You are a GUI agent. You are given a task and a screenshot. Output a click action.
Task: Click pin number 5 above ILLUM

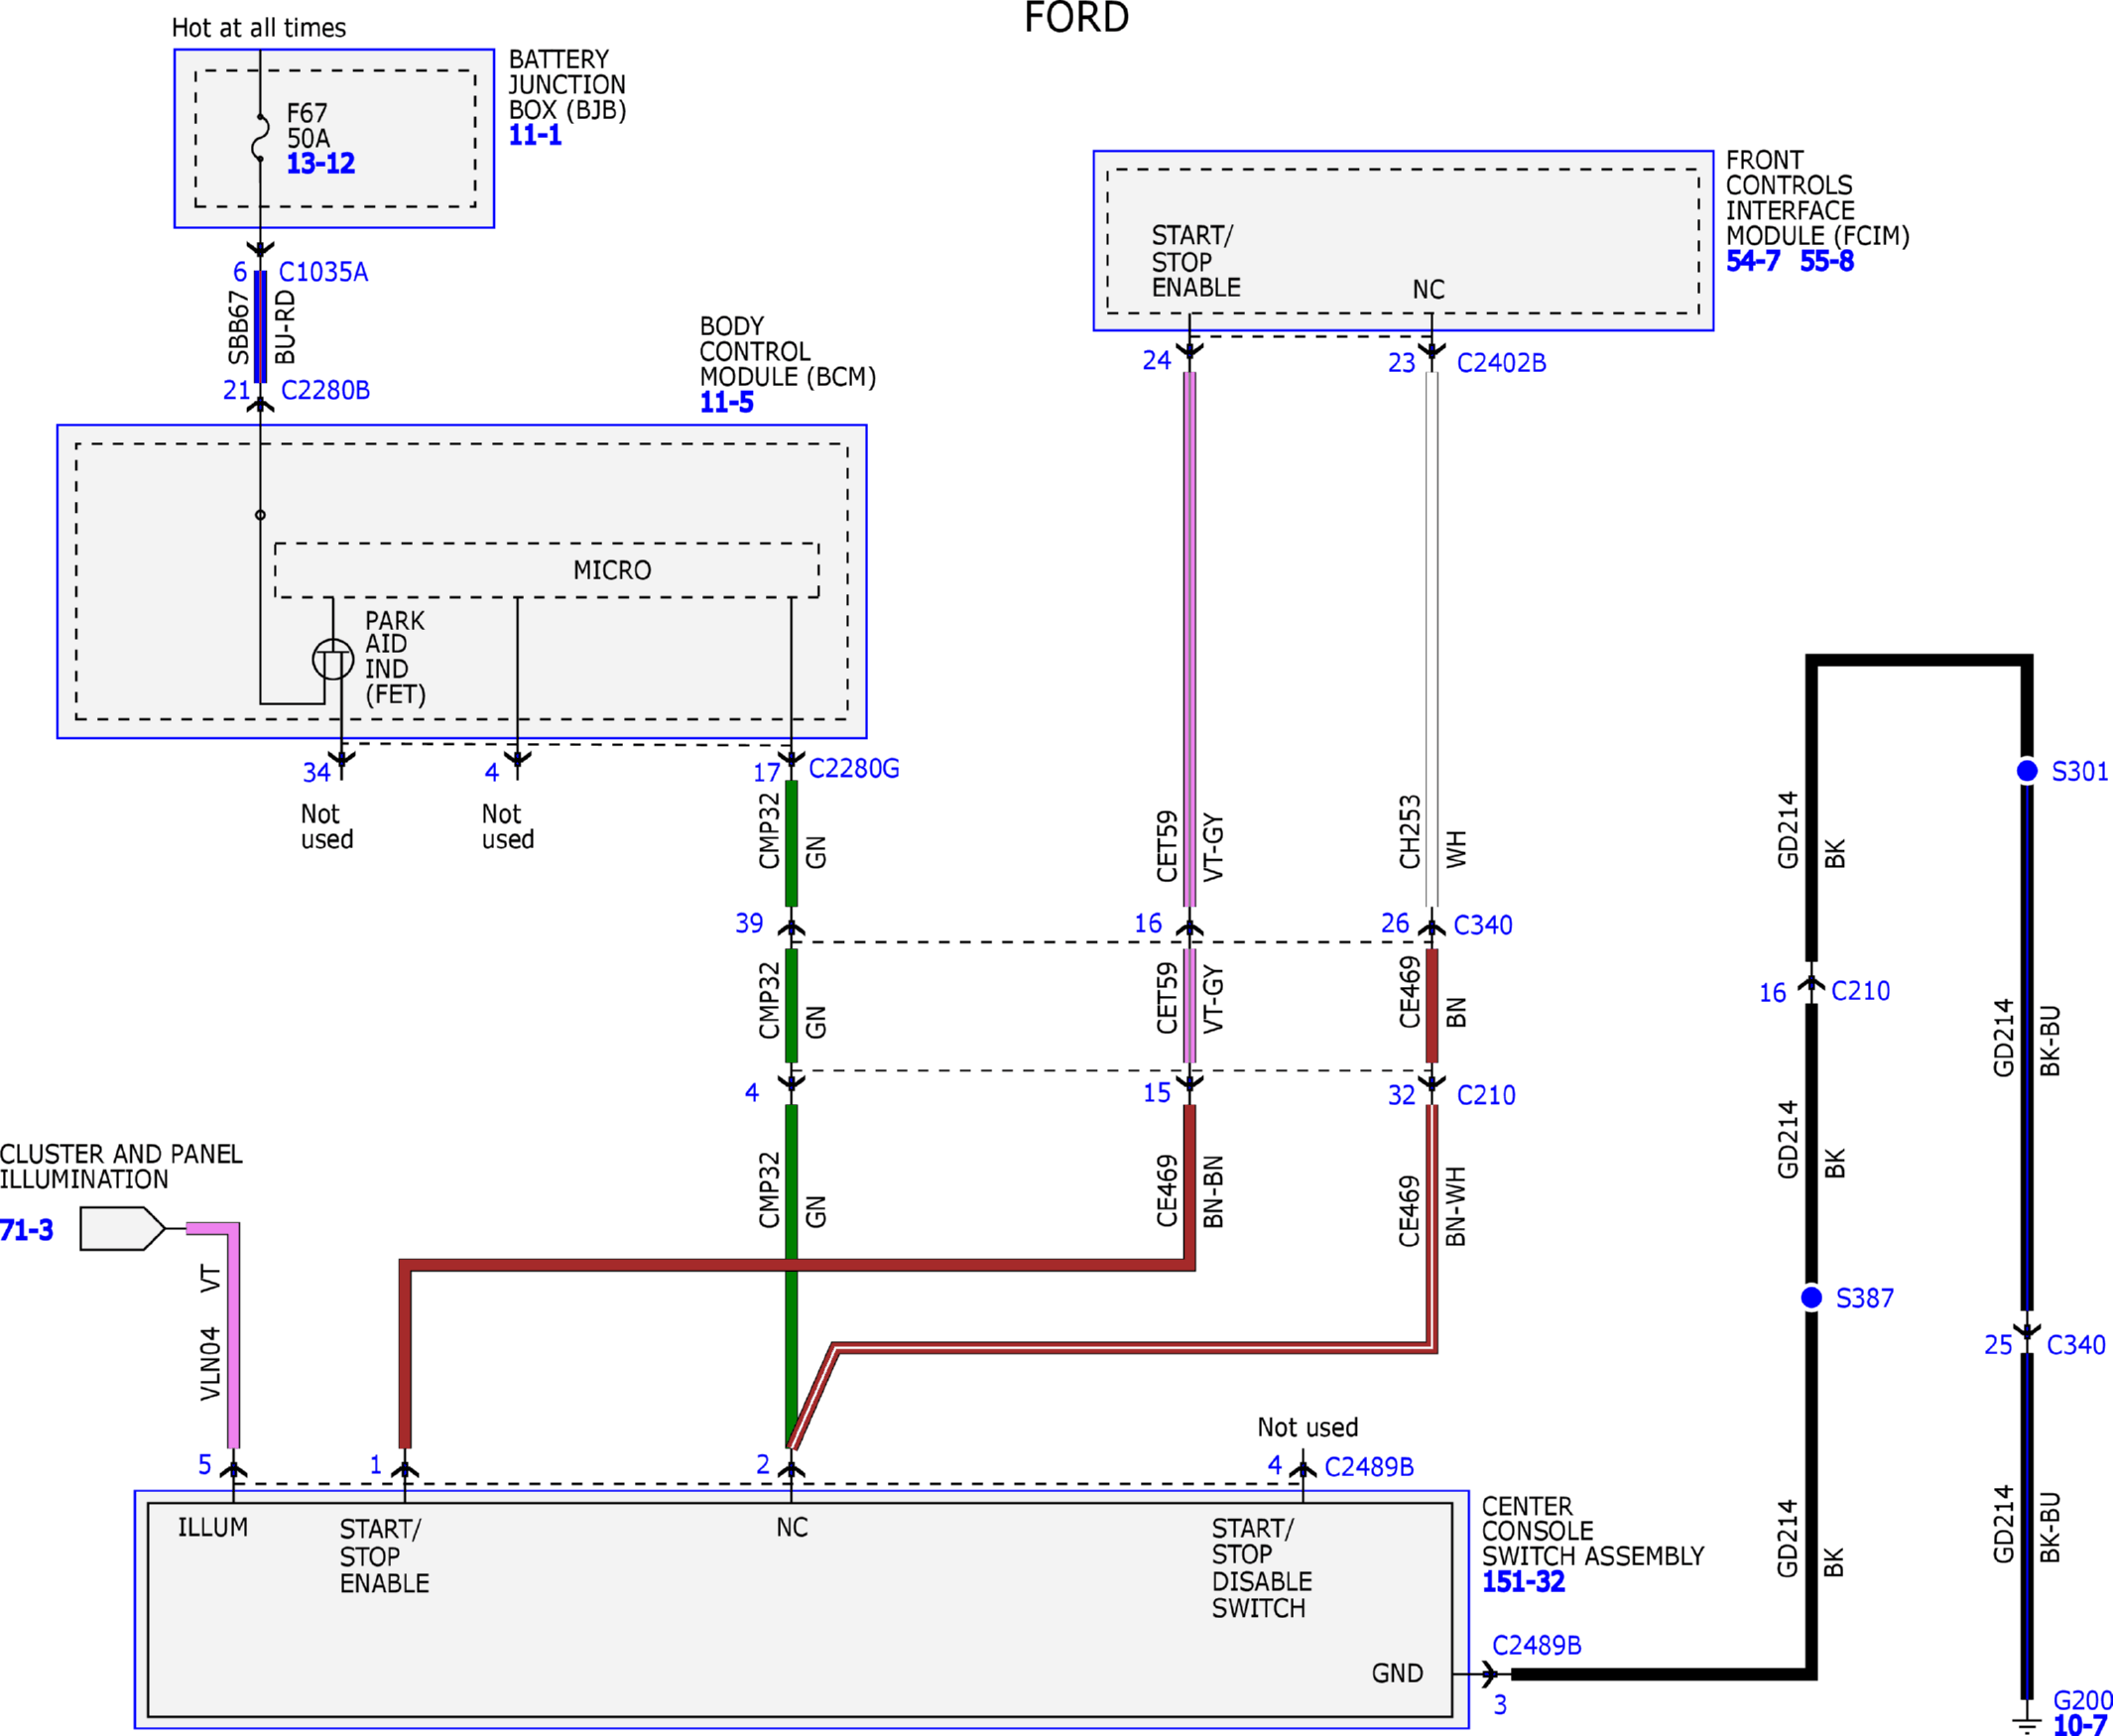click(x=205, y=1465)
